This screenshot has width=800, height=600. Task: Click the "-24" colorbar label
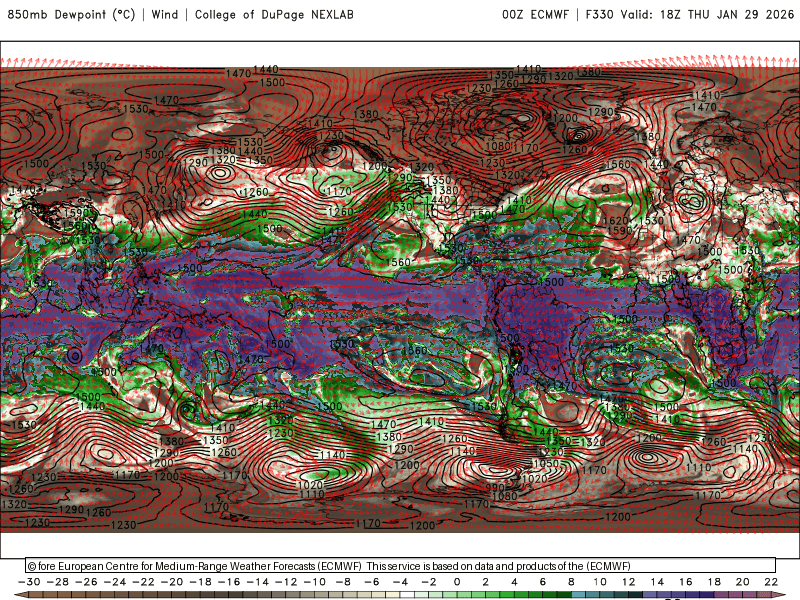tap(115, 582)
